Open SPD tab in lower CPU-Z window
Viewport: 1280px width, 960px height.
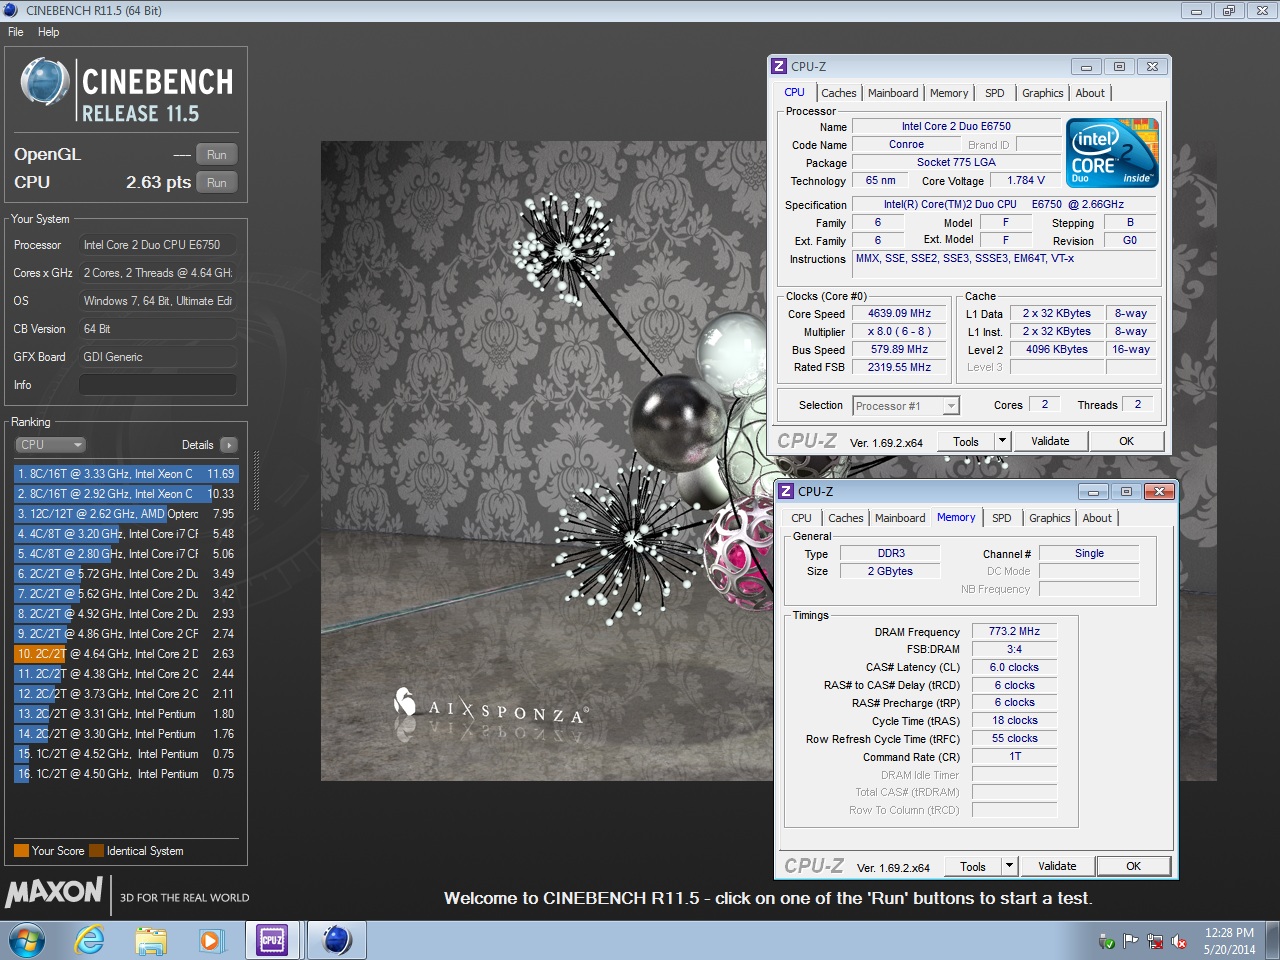click(x=1001, y=518)
